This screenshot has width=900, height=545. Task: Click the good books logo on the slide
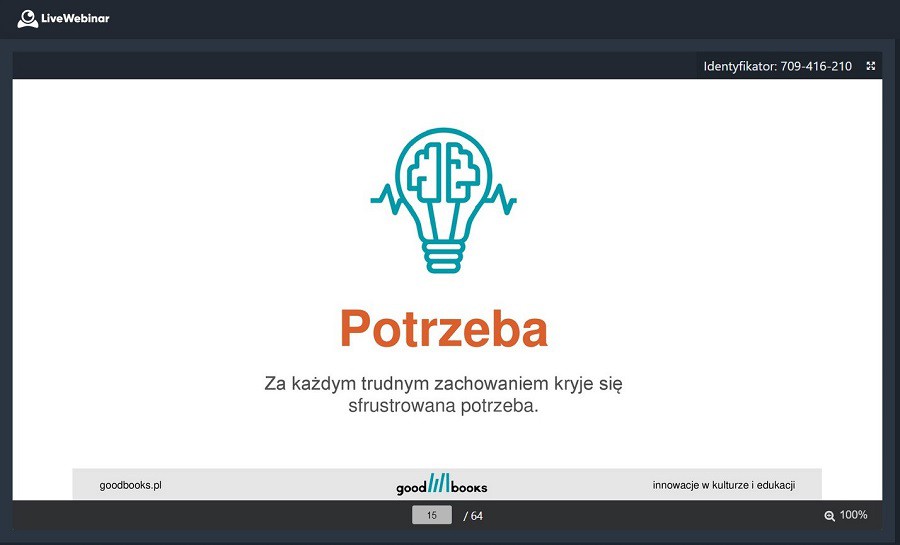point(442,484)
